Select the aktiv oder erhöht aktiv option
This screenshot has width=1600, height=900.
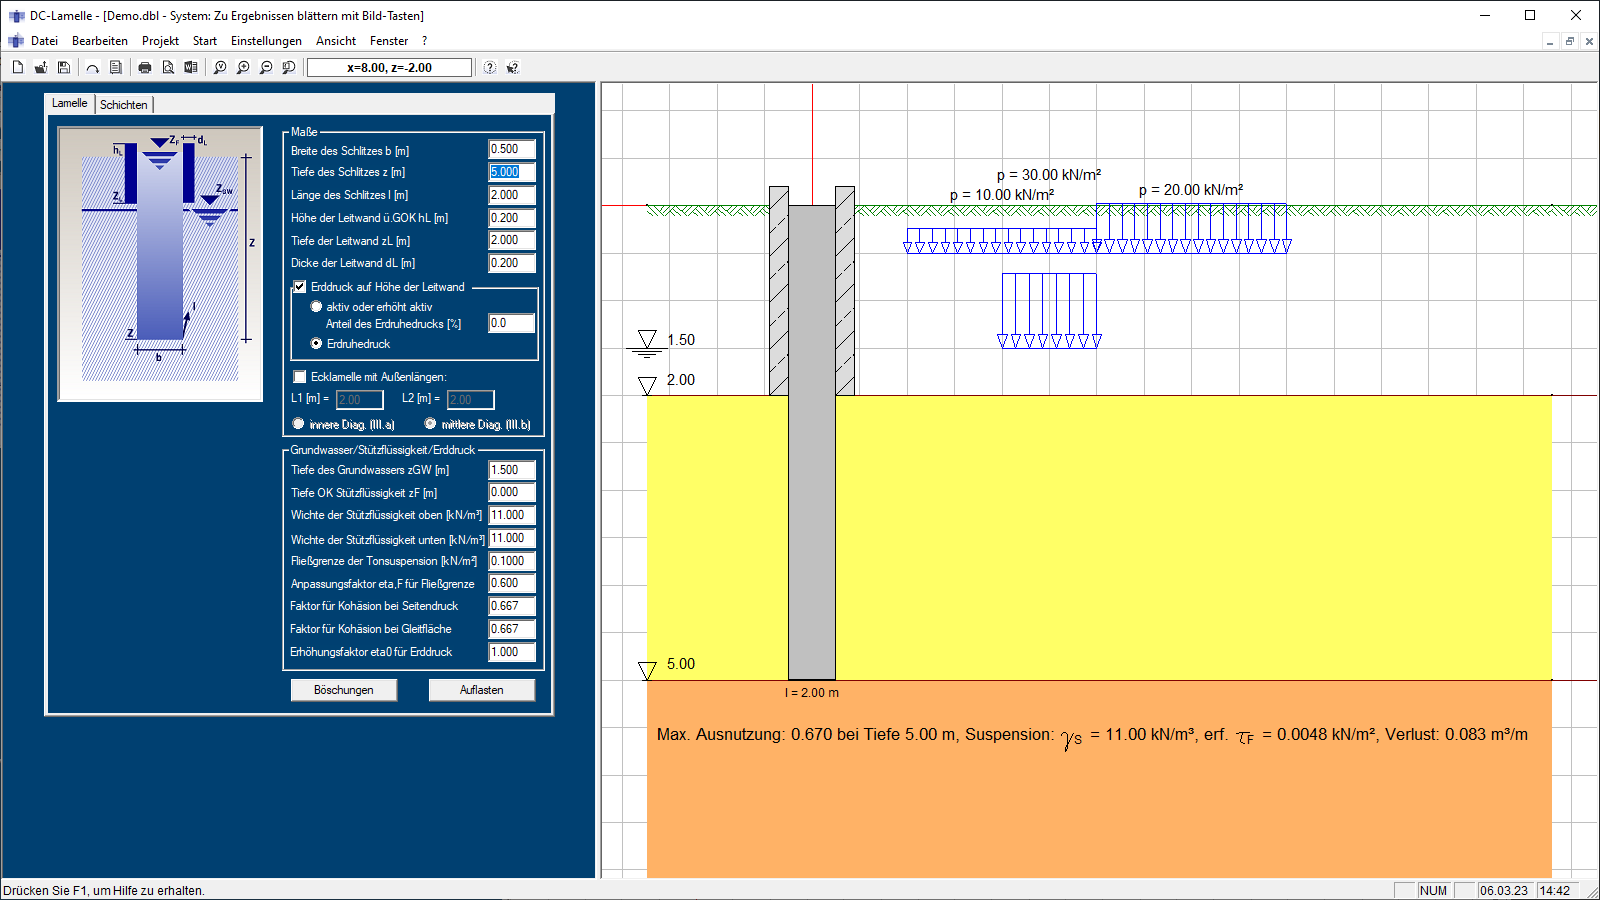[317, 307]
